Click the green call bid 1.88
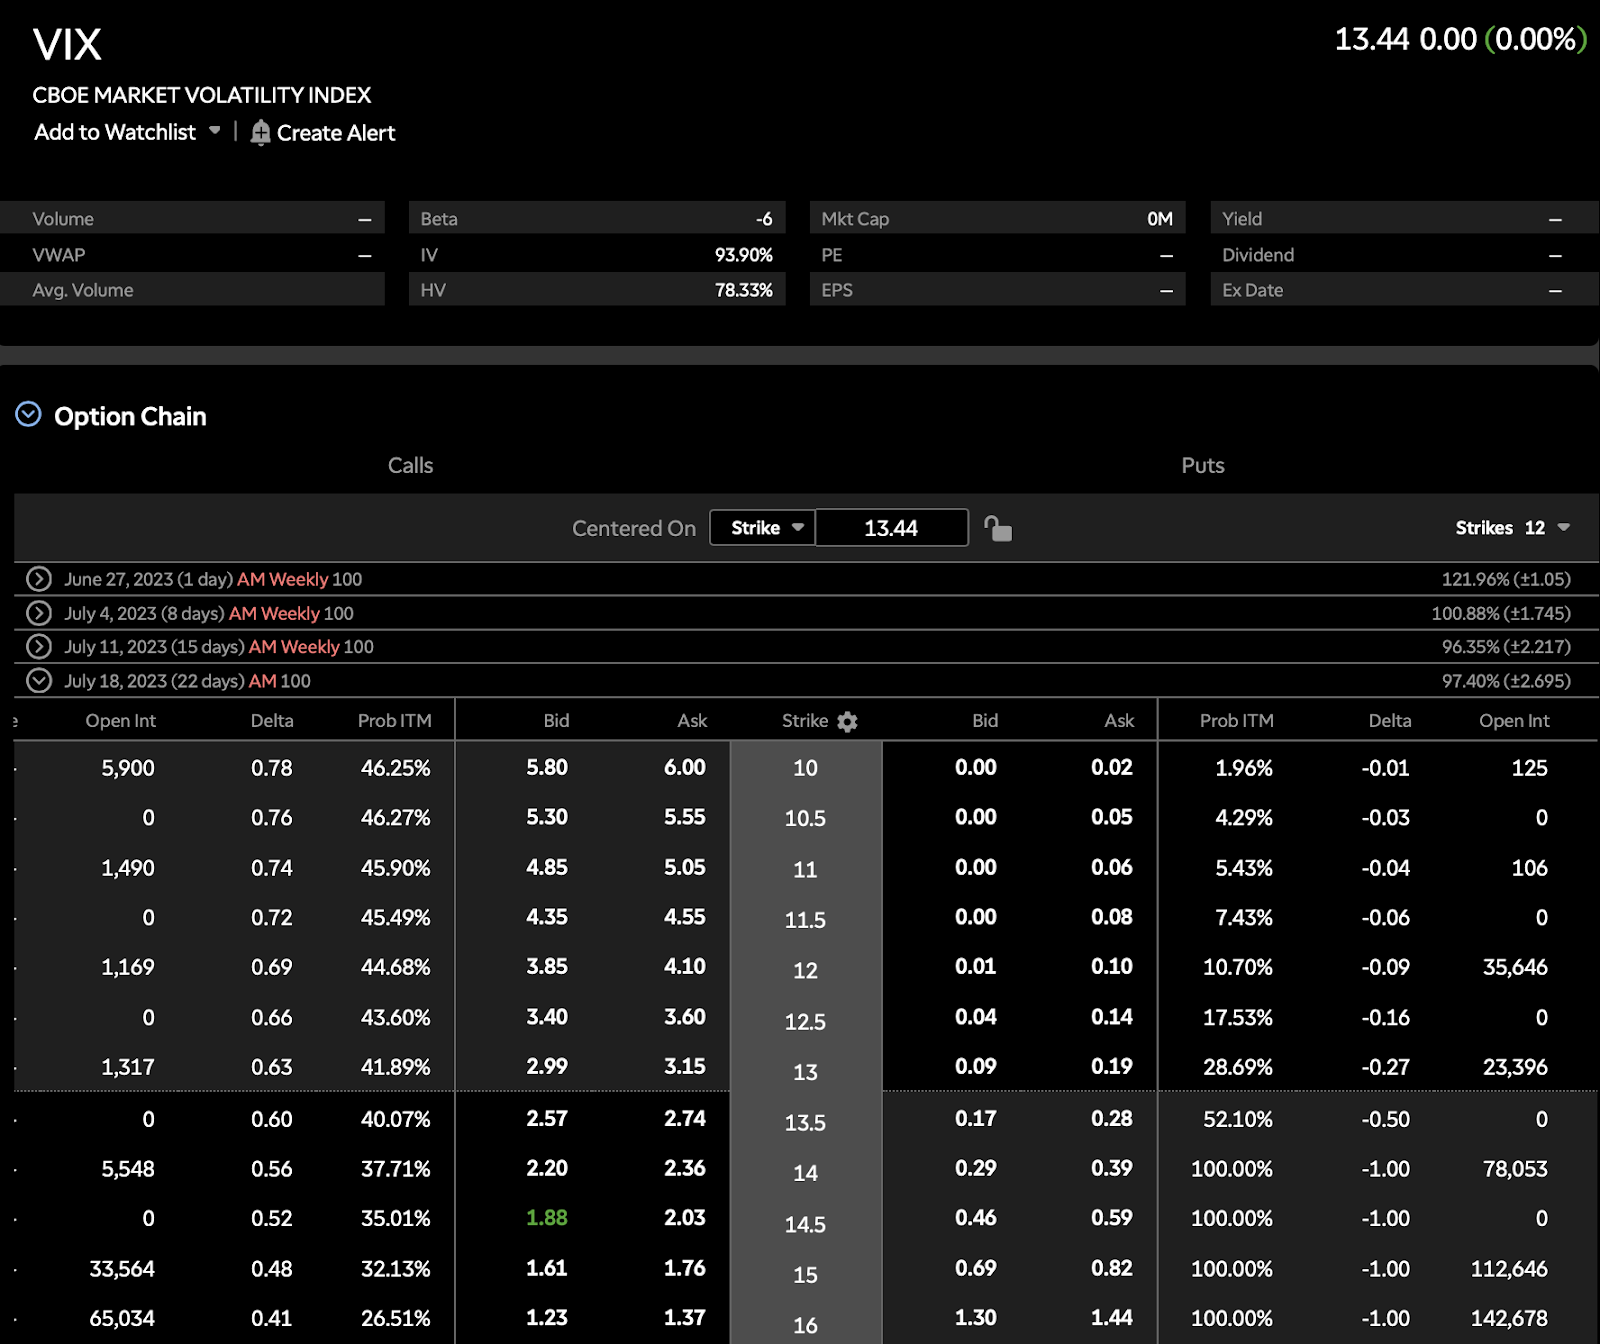 click(547, 1217)
